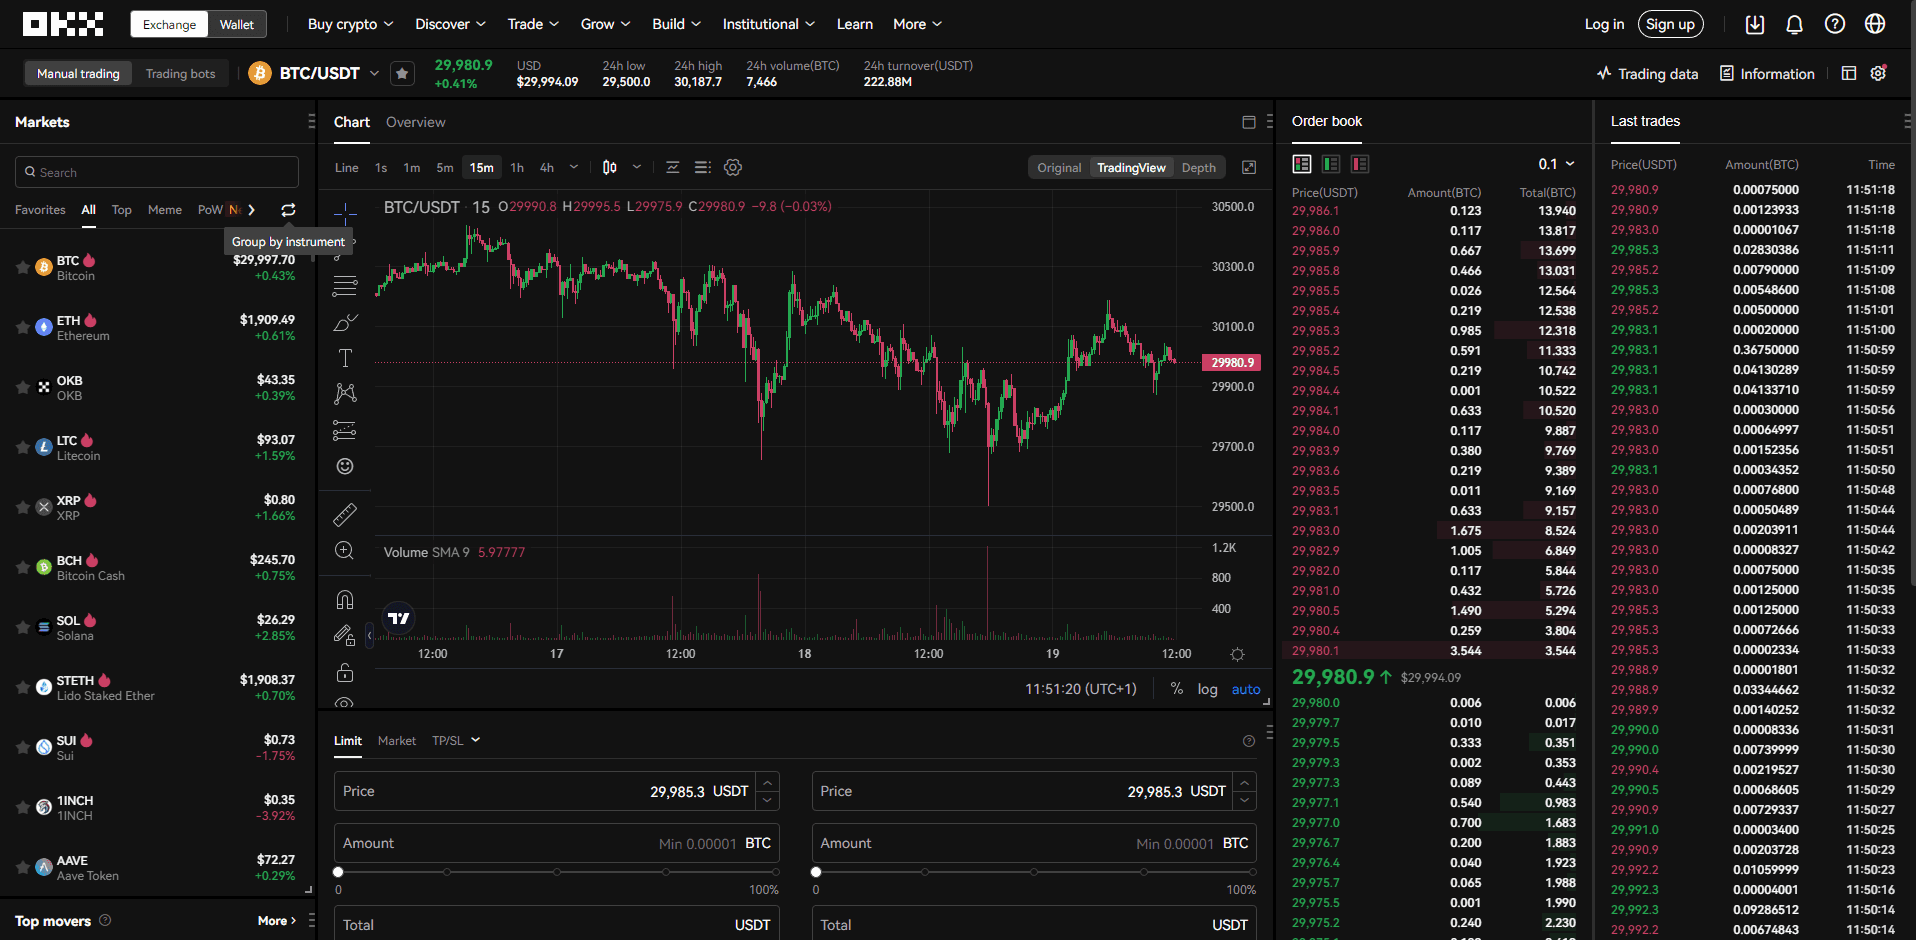
Task: Switch to Trading bots mode
Action: coord(180,73)
